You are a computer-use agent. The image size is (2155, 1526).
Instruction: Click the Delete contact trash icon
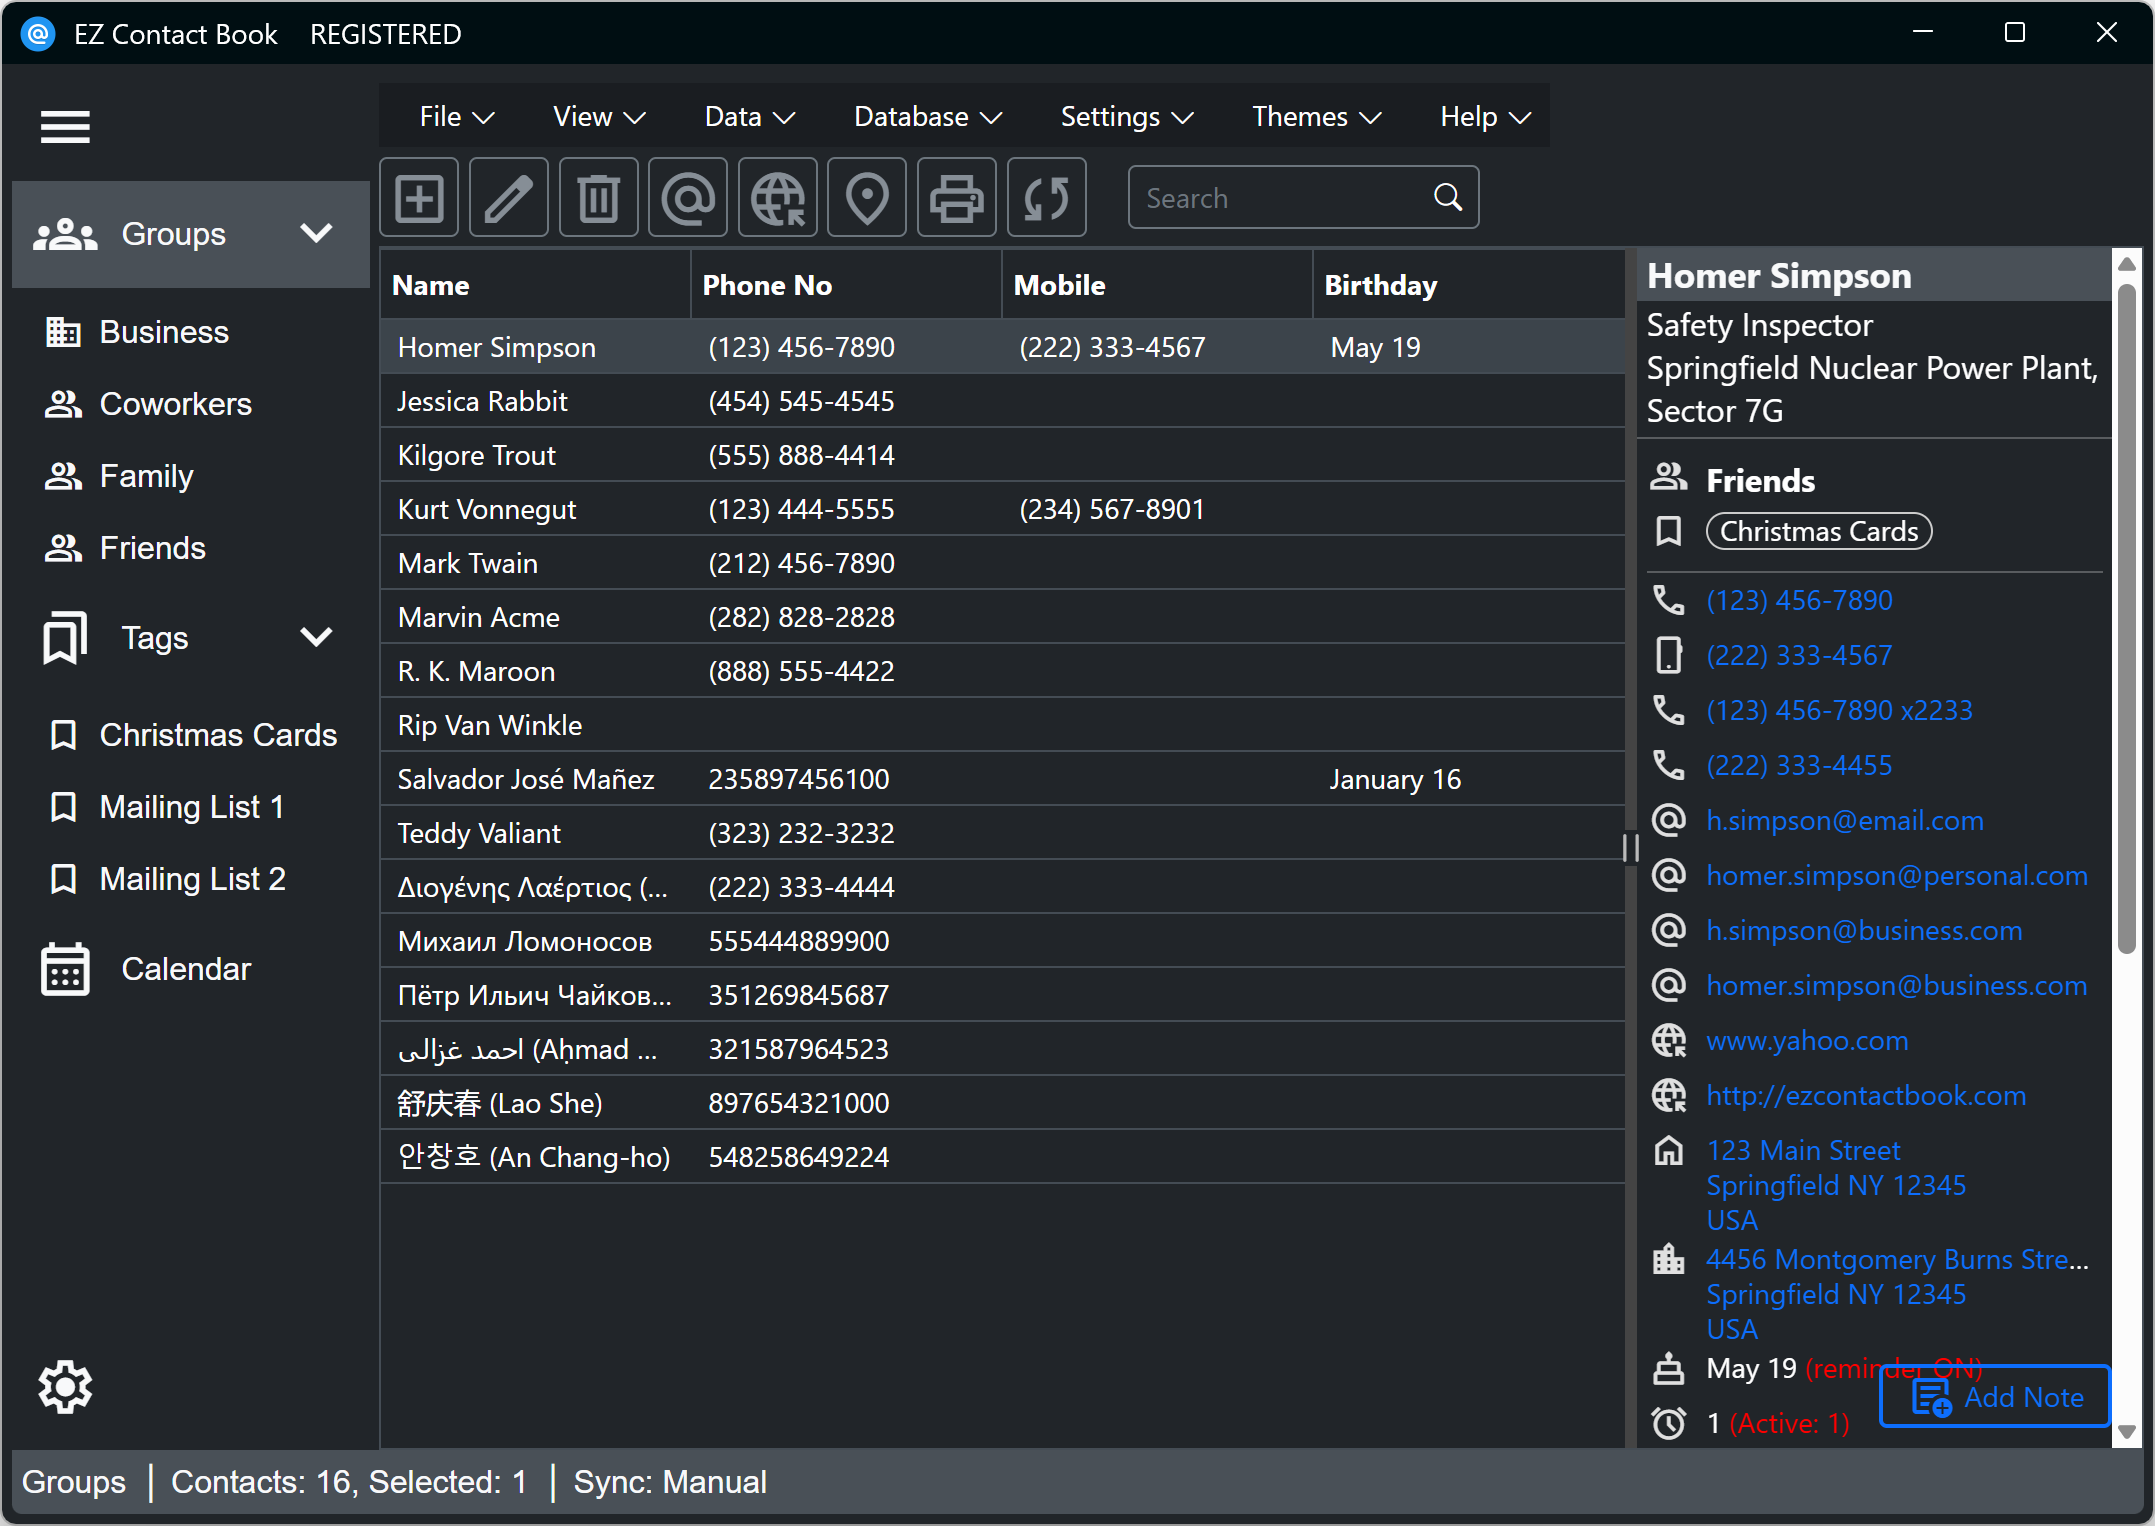click(598, 198)
